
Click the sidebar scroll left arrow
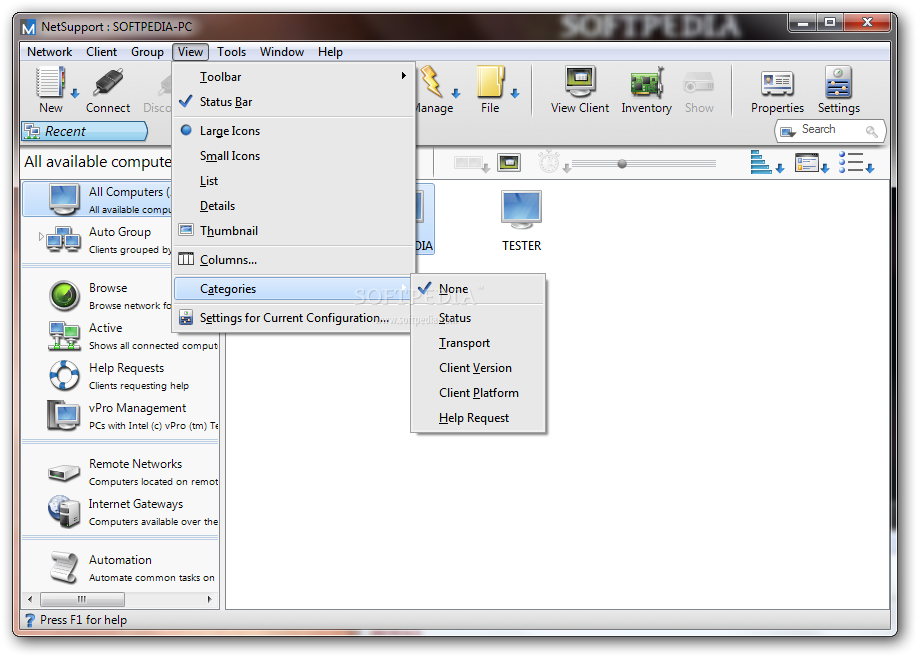pyautogui.click(x=30, y=599)
